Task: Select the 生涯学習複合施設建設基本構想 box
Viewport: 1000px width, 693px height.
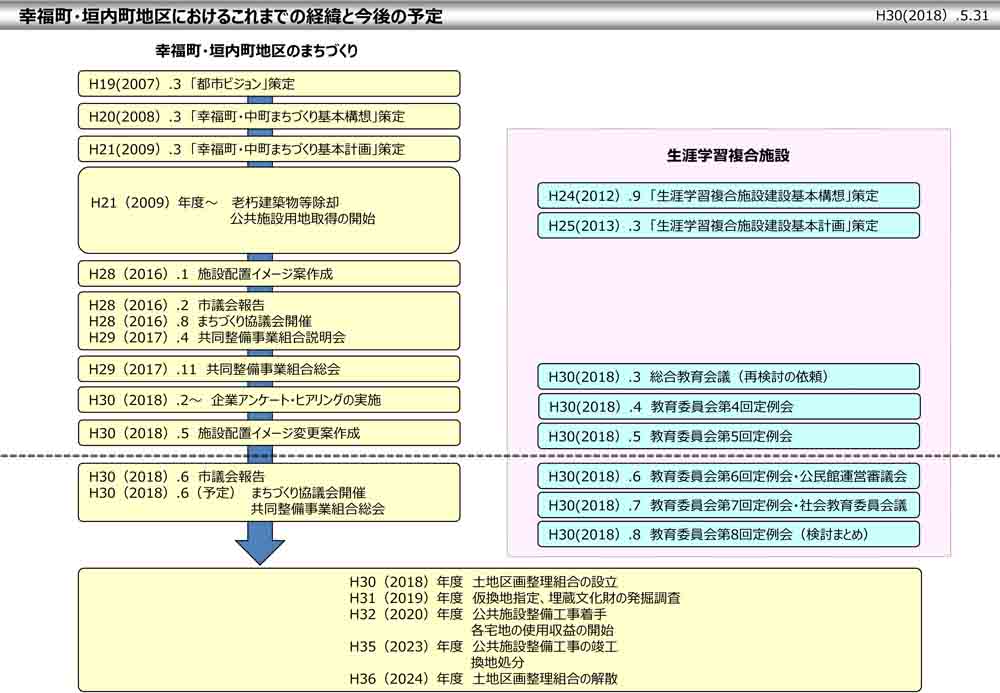Action: coord(728,196)
